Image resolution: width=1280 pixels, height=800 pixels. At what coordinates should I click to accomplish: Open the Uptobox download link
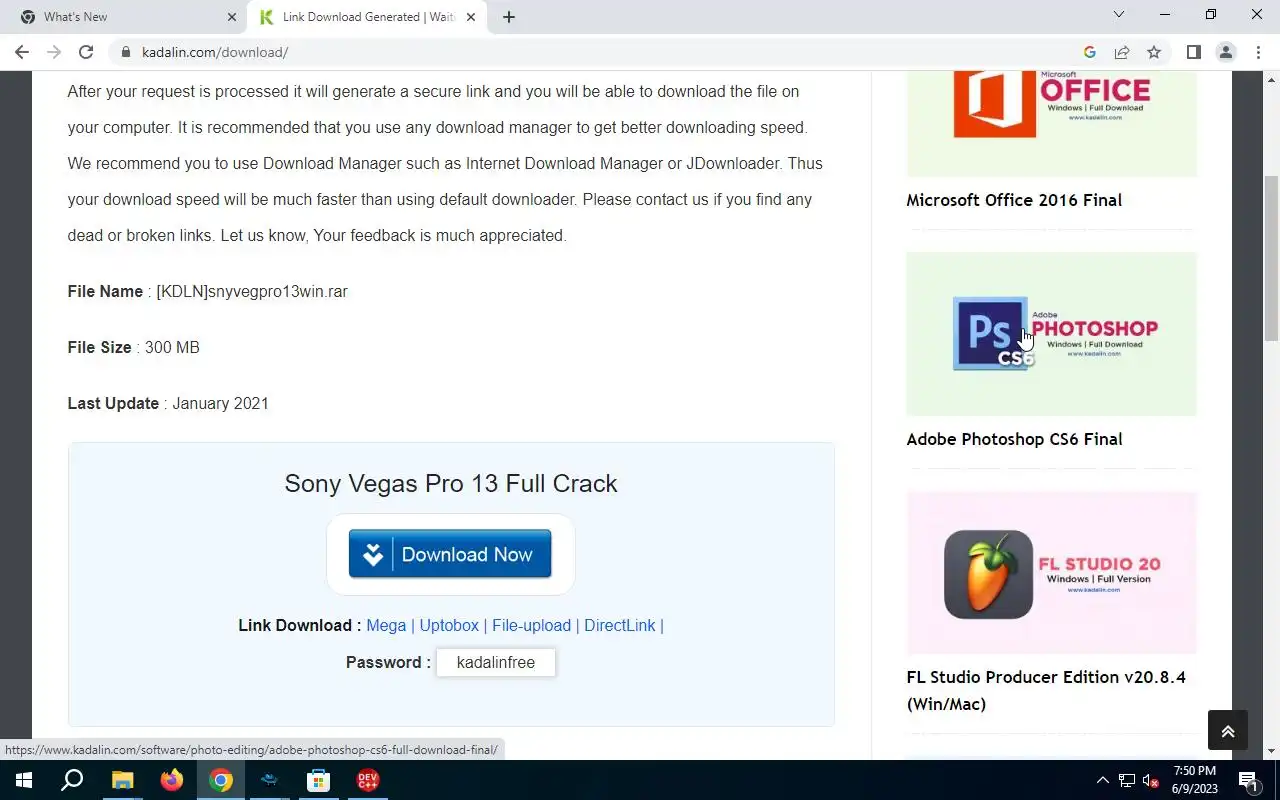(x=449, y=625)
